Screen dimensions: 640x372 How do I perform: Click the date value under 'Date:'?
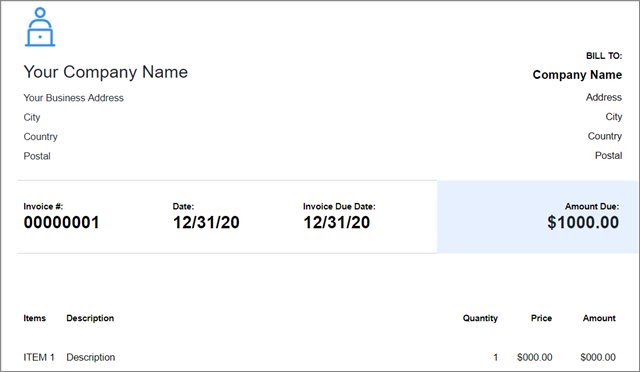206,223
